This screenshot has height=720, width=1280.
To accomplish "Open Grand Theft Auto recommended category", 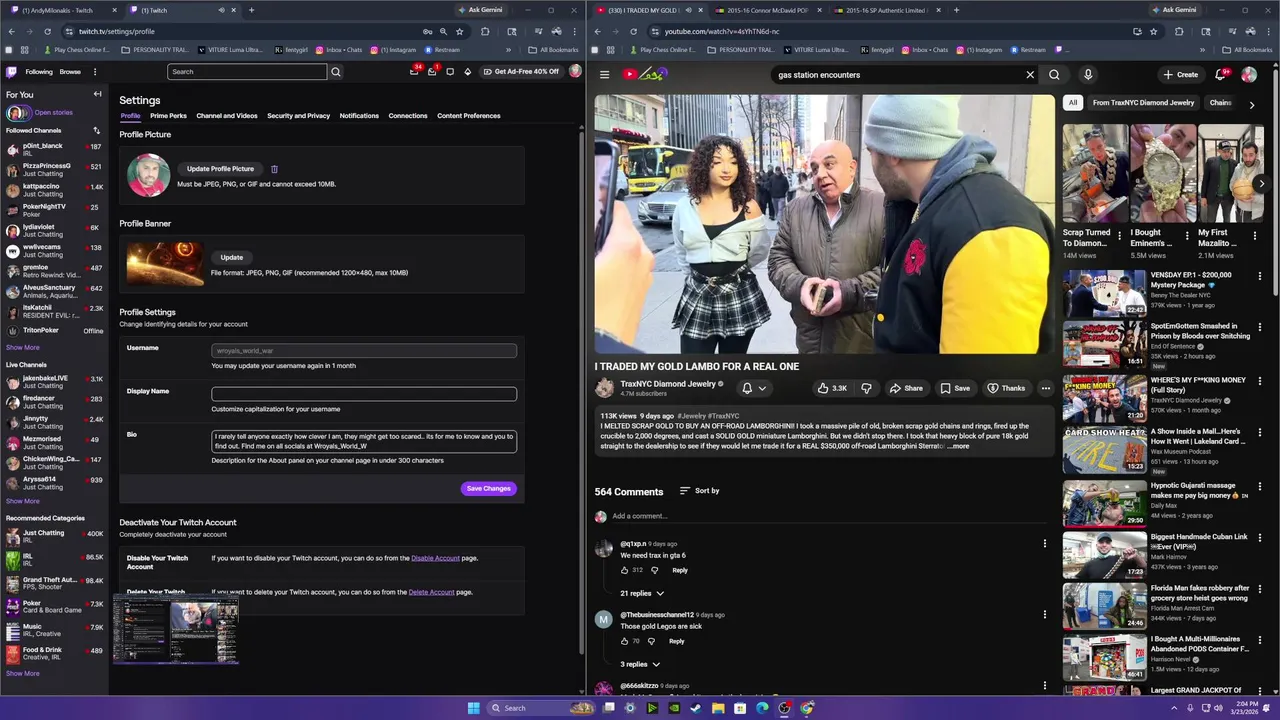I will [53, 583].
